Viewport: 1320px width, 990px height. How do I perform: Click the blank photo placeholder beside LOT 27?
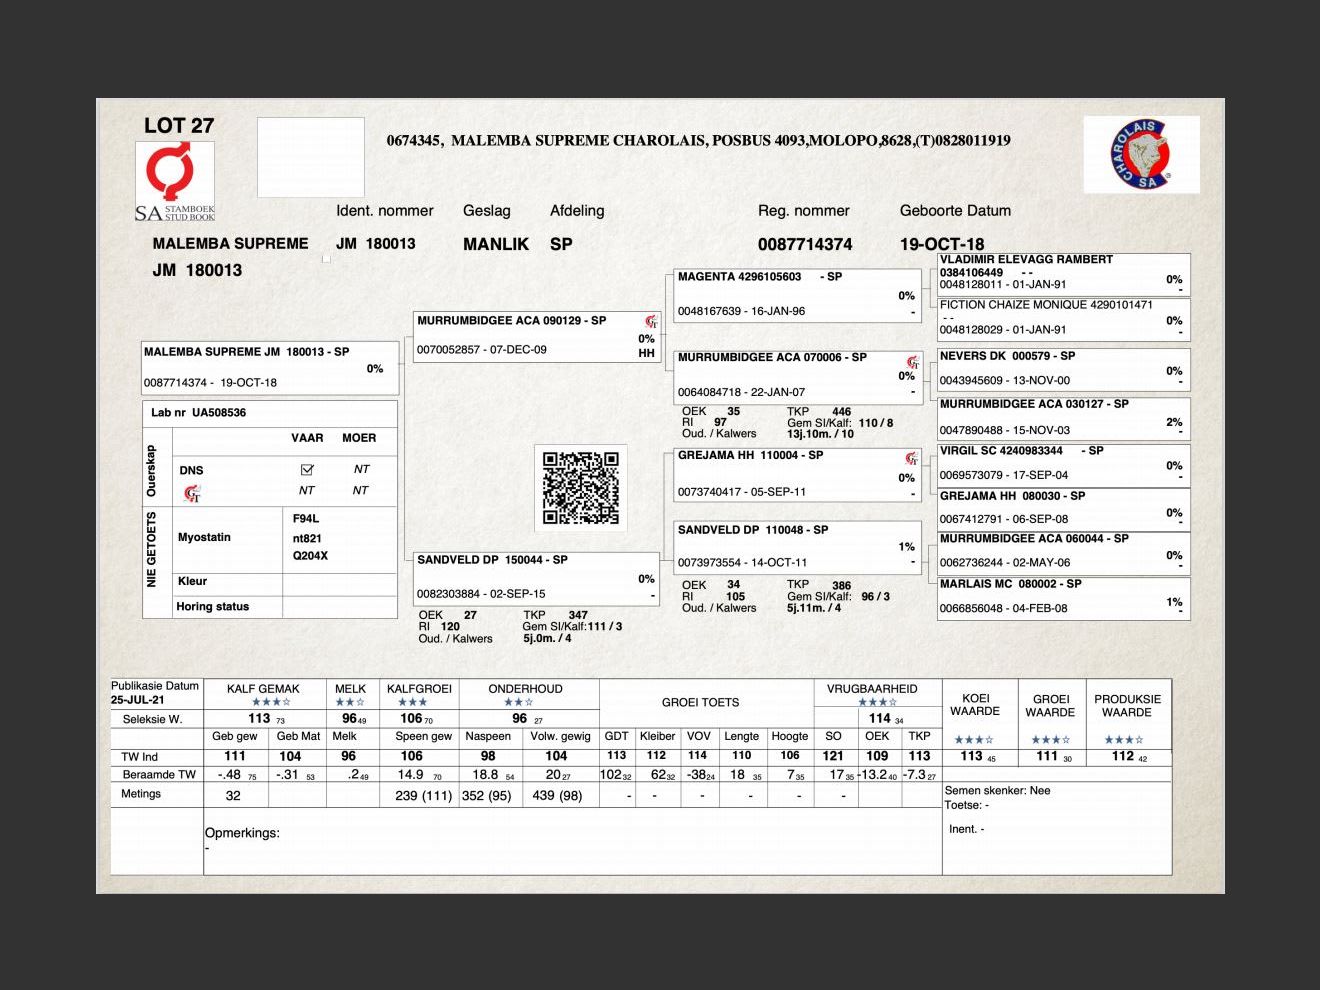click(x=311, y=157)
